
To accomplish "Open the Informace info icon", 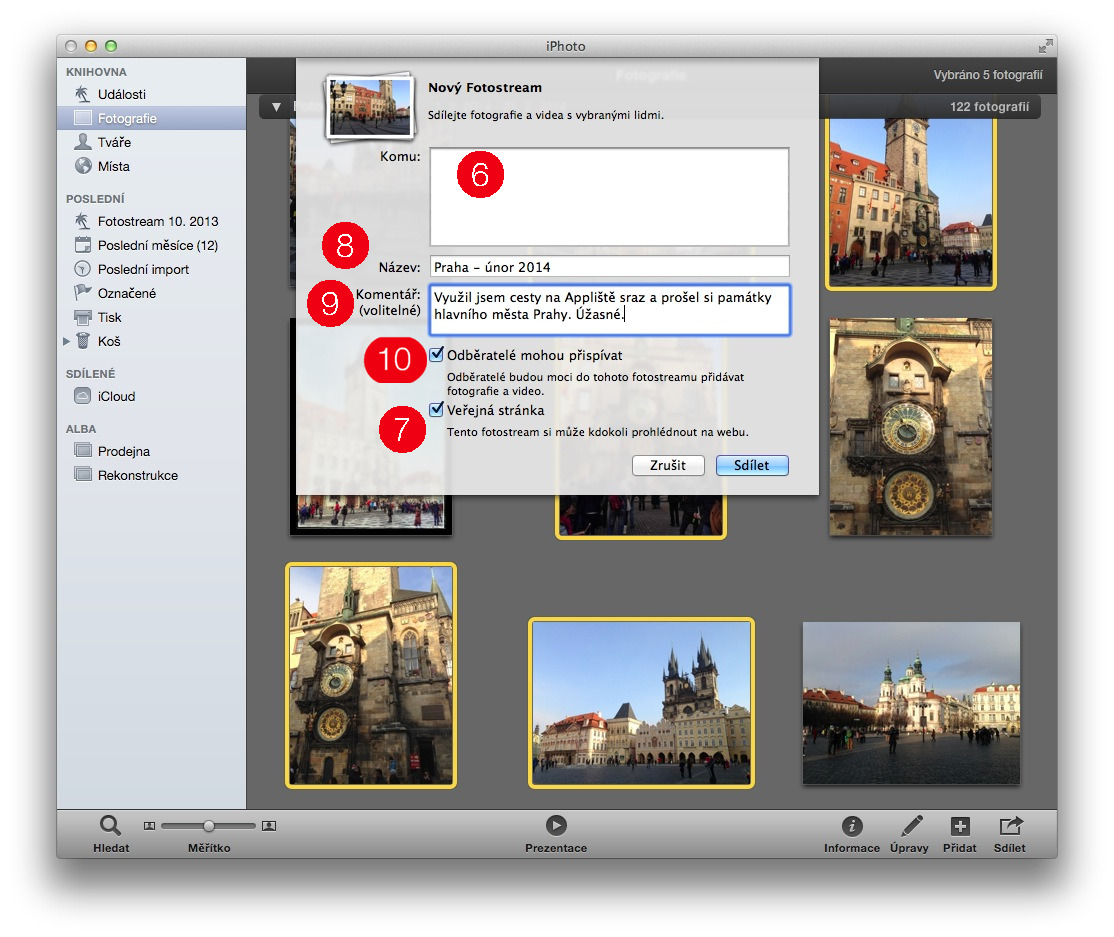I will (x=852, y=826).
